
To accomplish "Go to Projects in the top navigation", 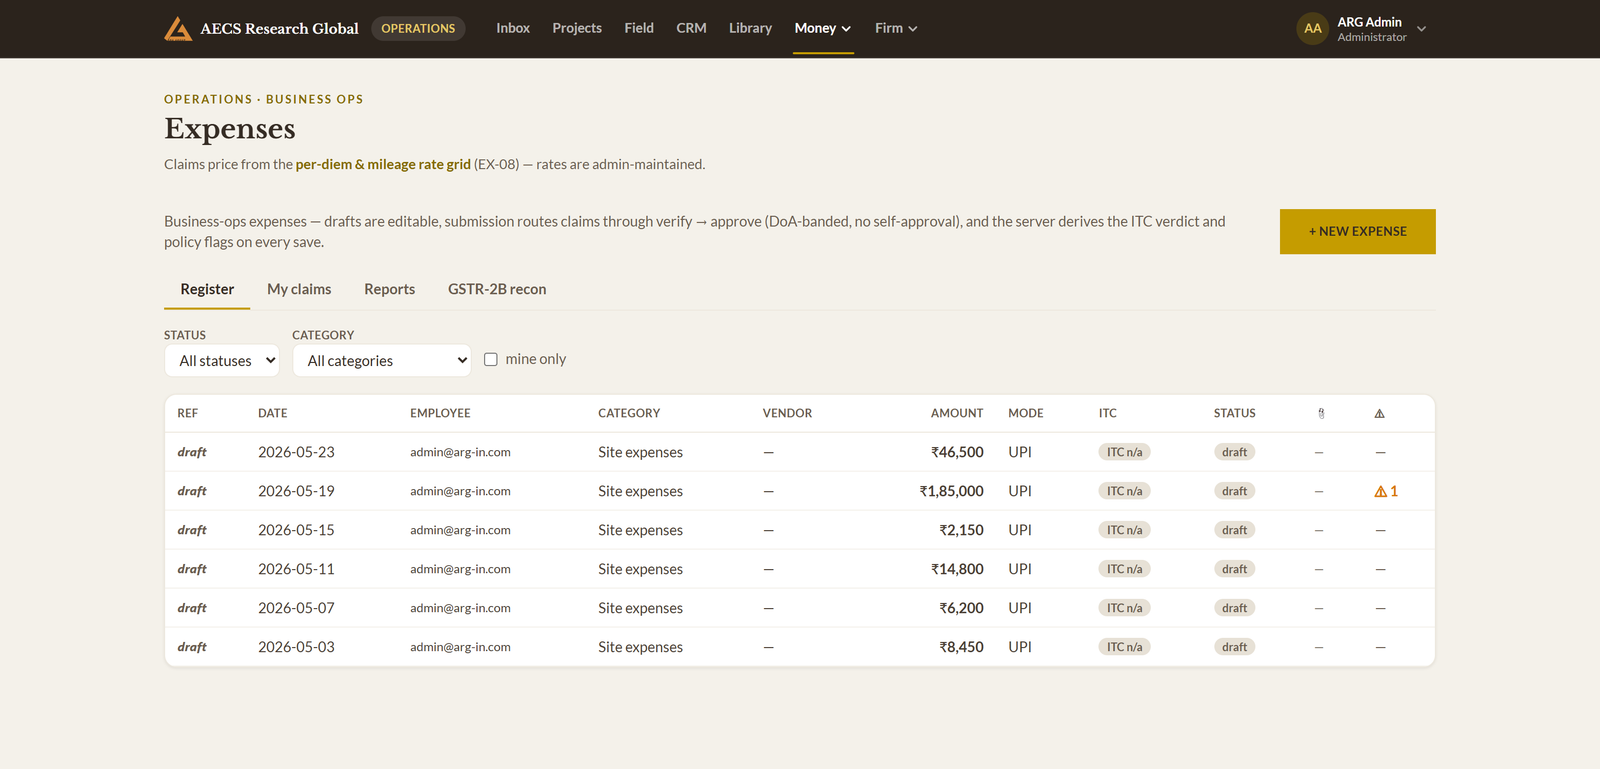I will (x=577, y=28).
